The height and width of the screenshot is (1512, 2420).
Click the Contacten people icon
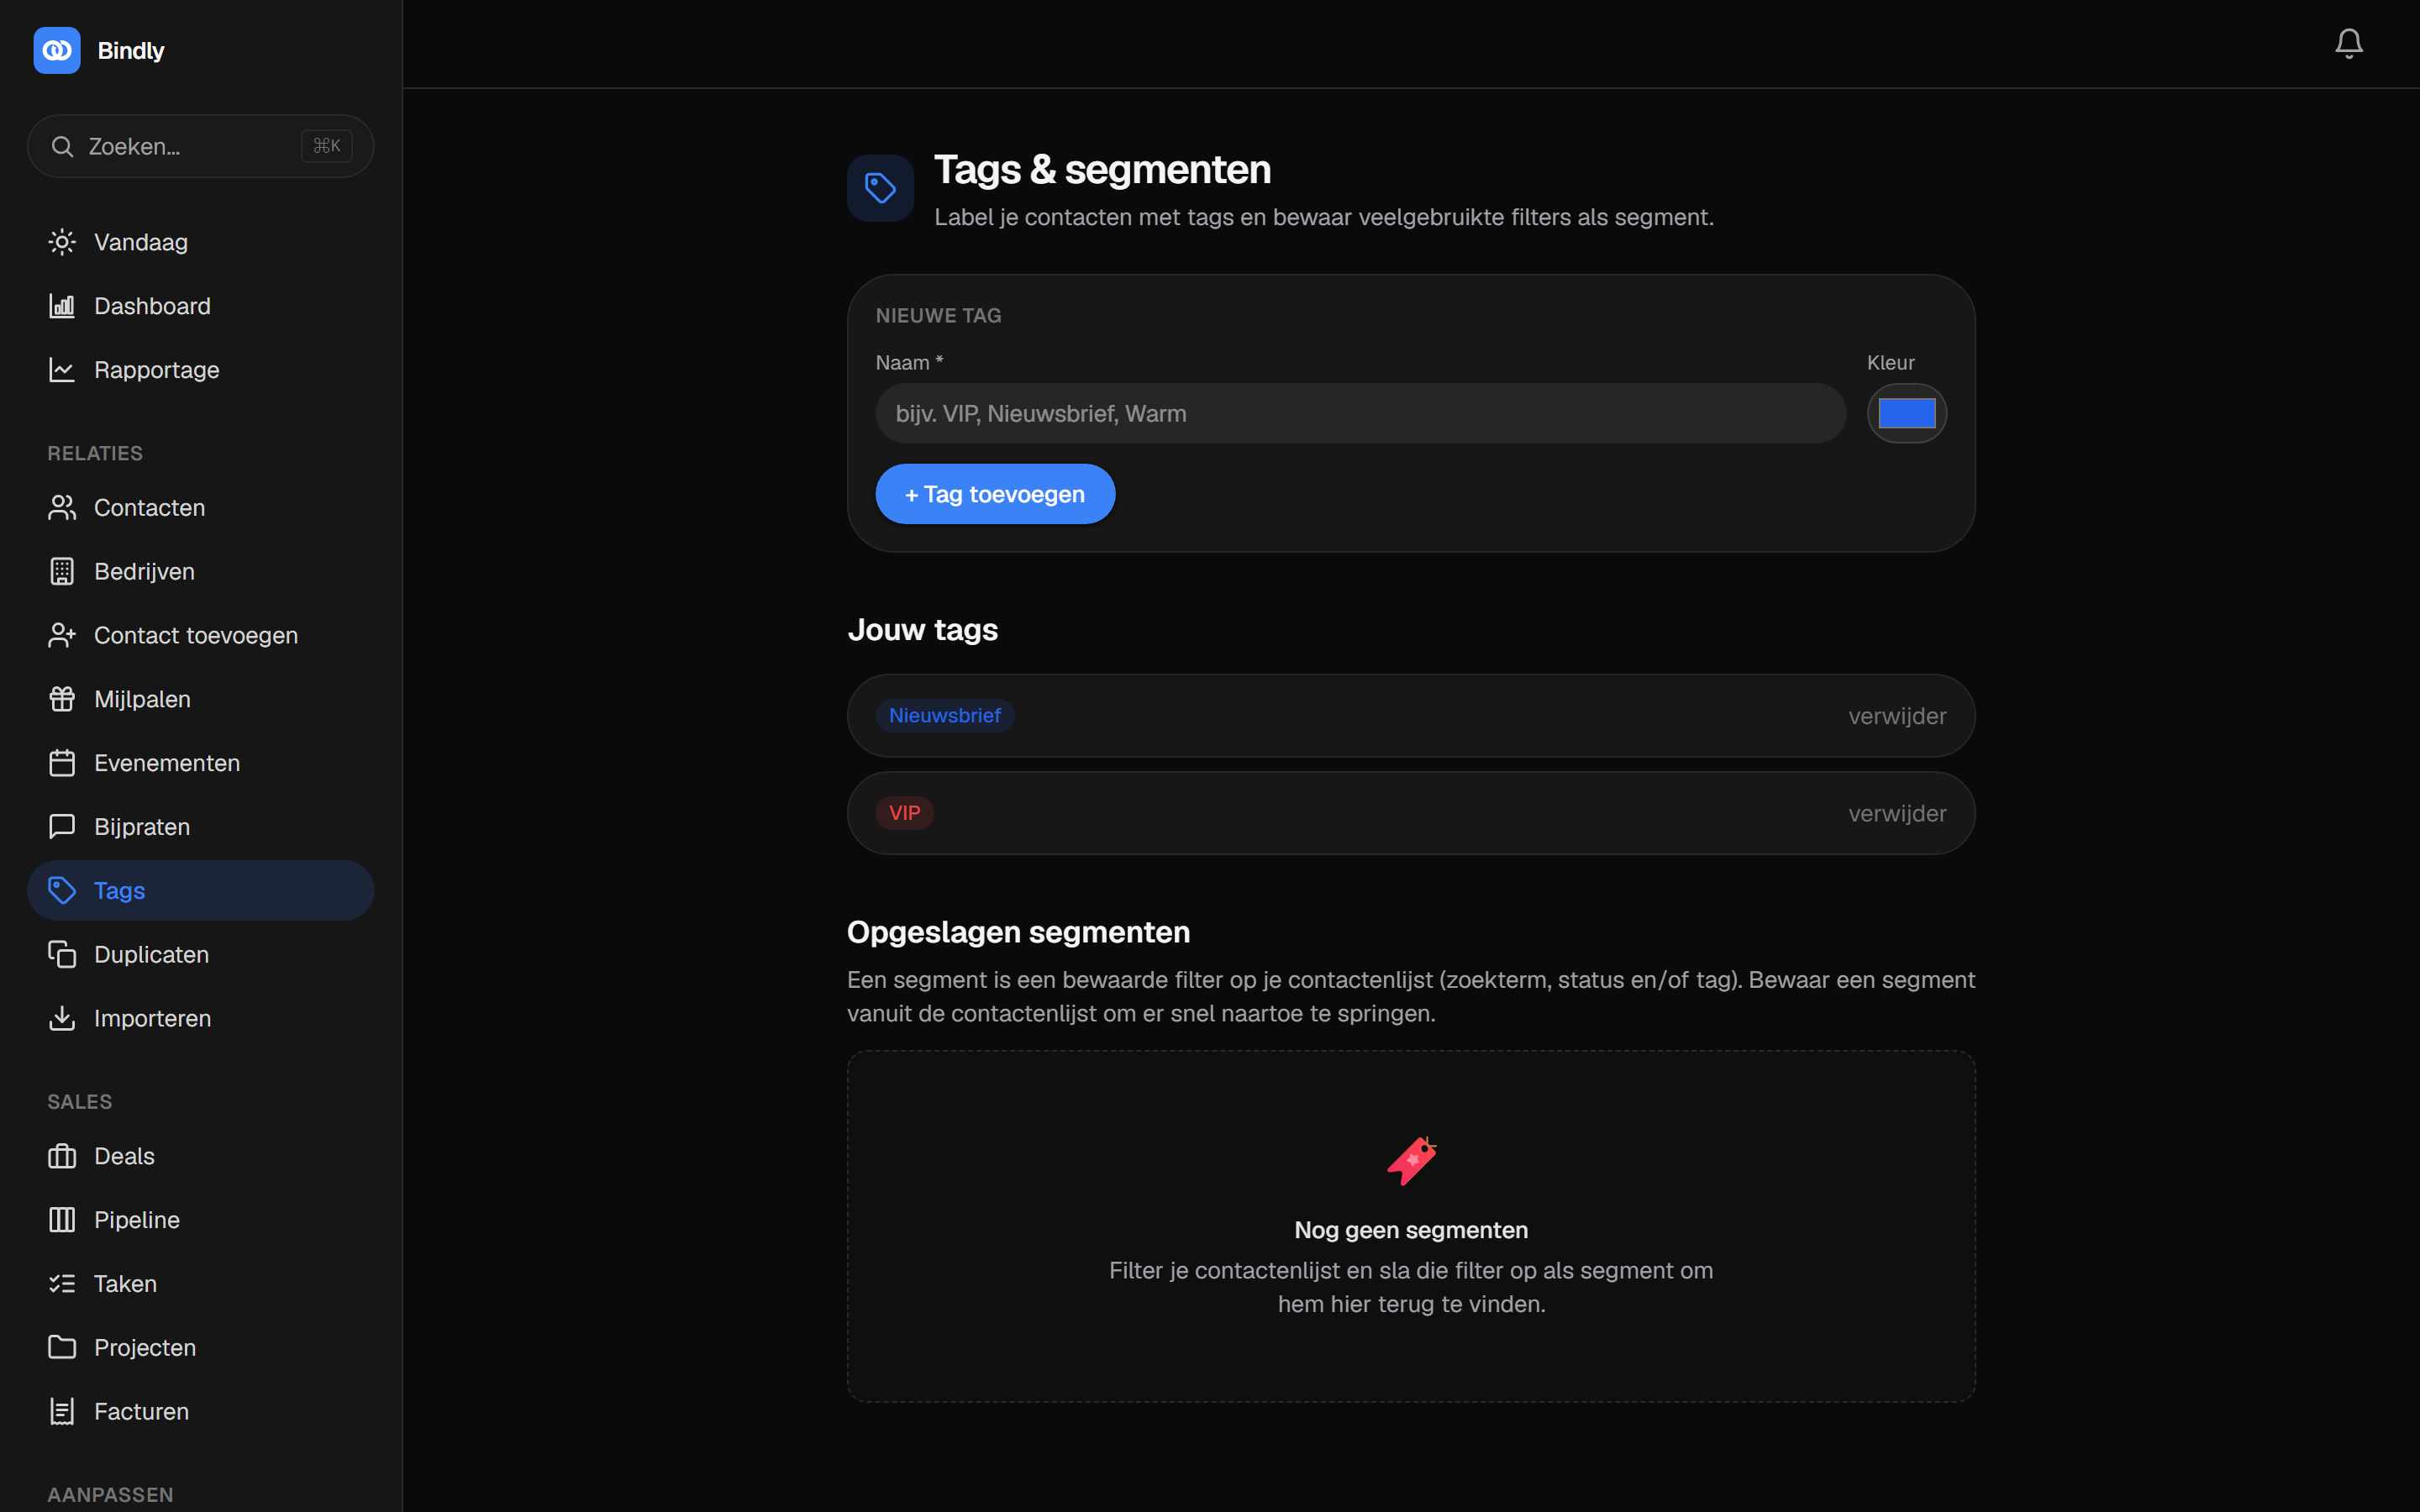(62, 508)
